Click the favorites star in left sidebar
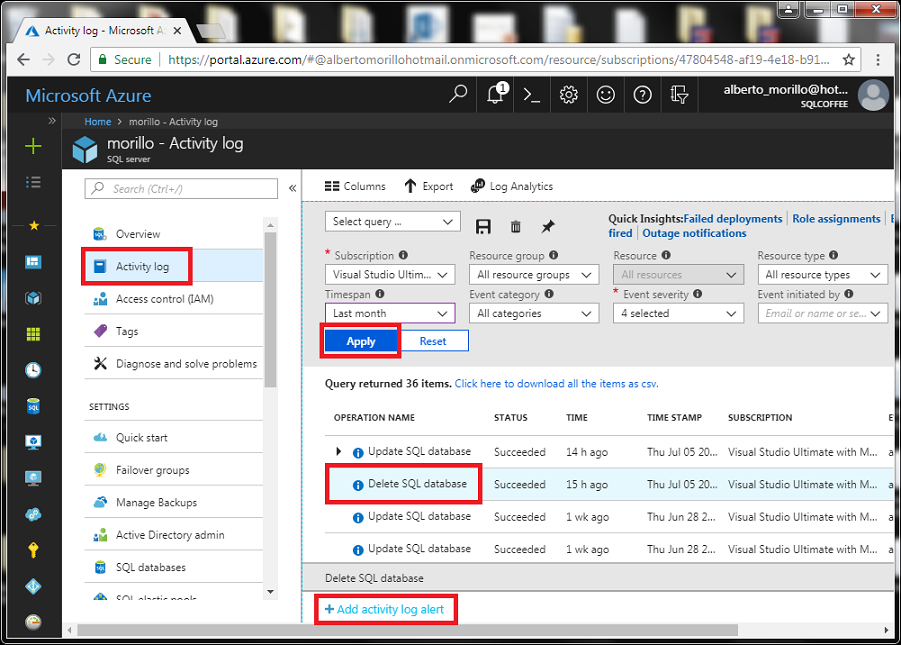This screenshot has height=645, width=901. point(33,225)
